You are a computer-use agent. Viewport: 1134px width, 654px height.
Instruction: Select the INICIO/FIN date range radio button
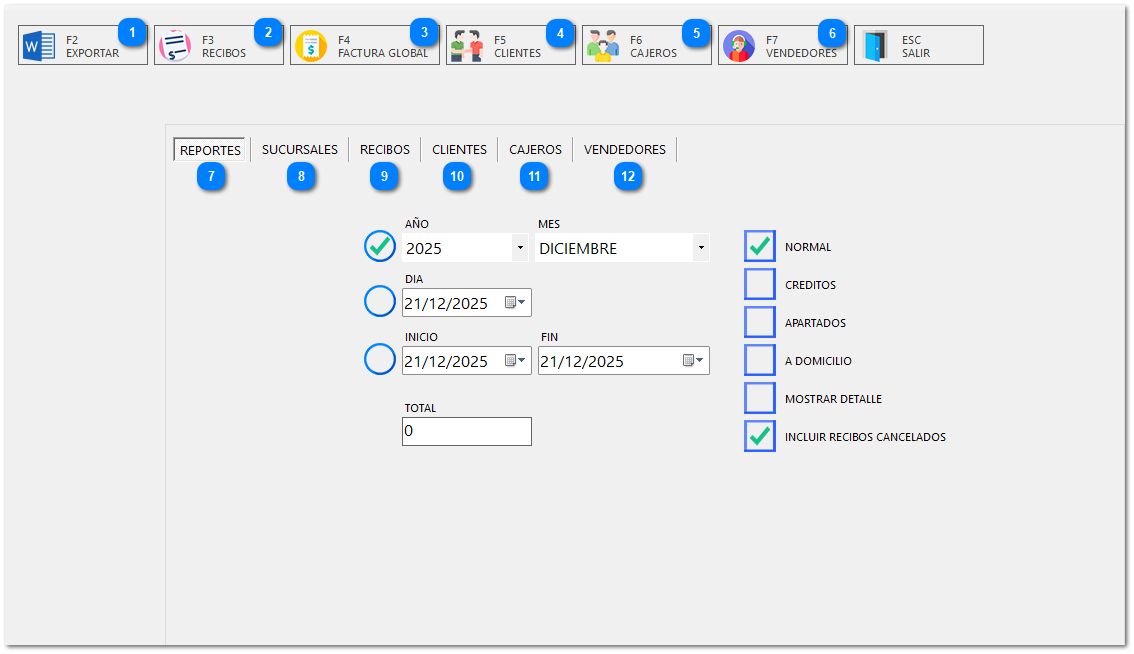click(380, 359)
